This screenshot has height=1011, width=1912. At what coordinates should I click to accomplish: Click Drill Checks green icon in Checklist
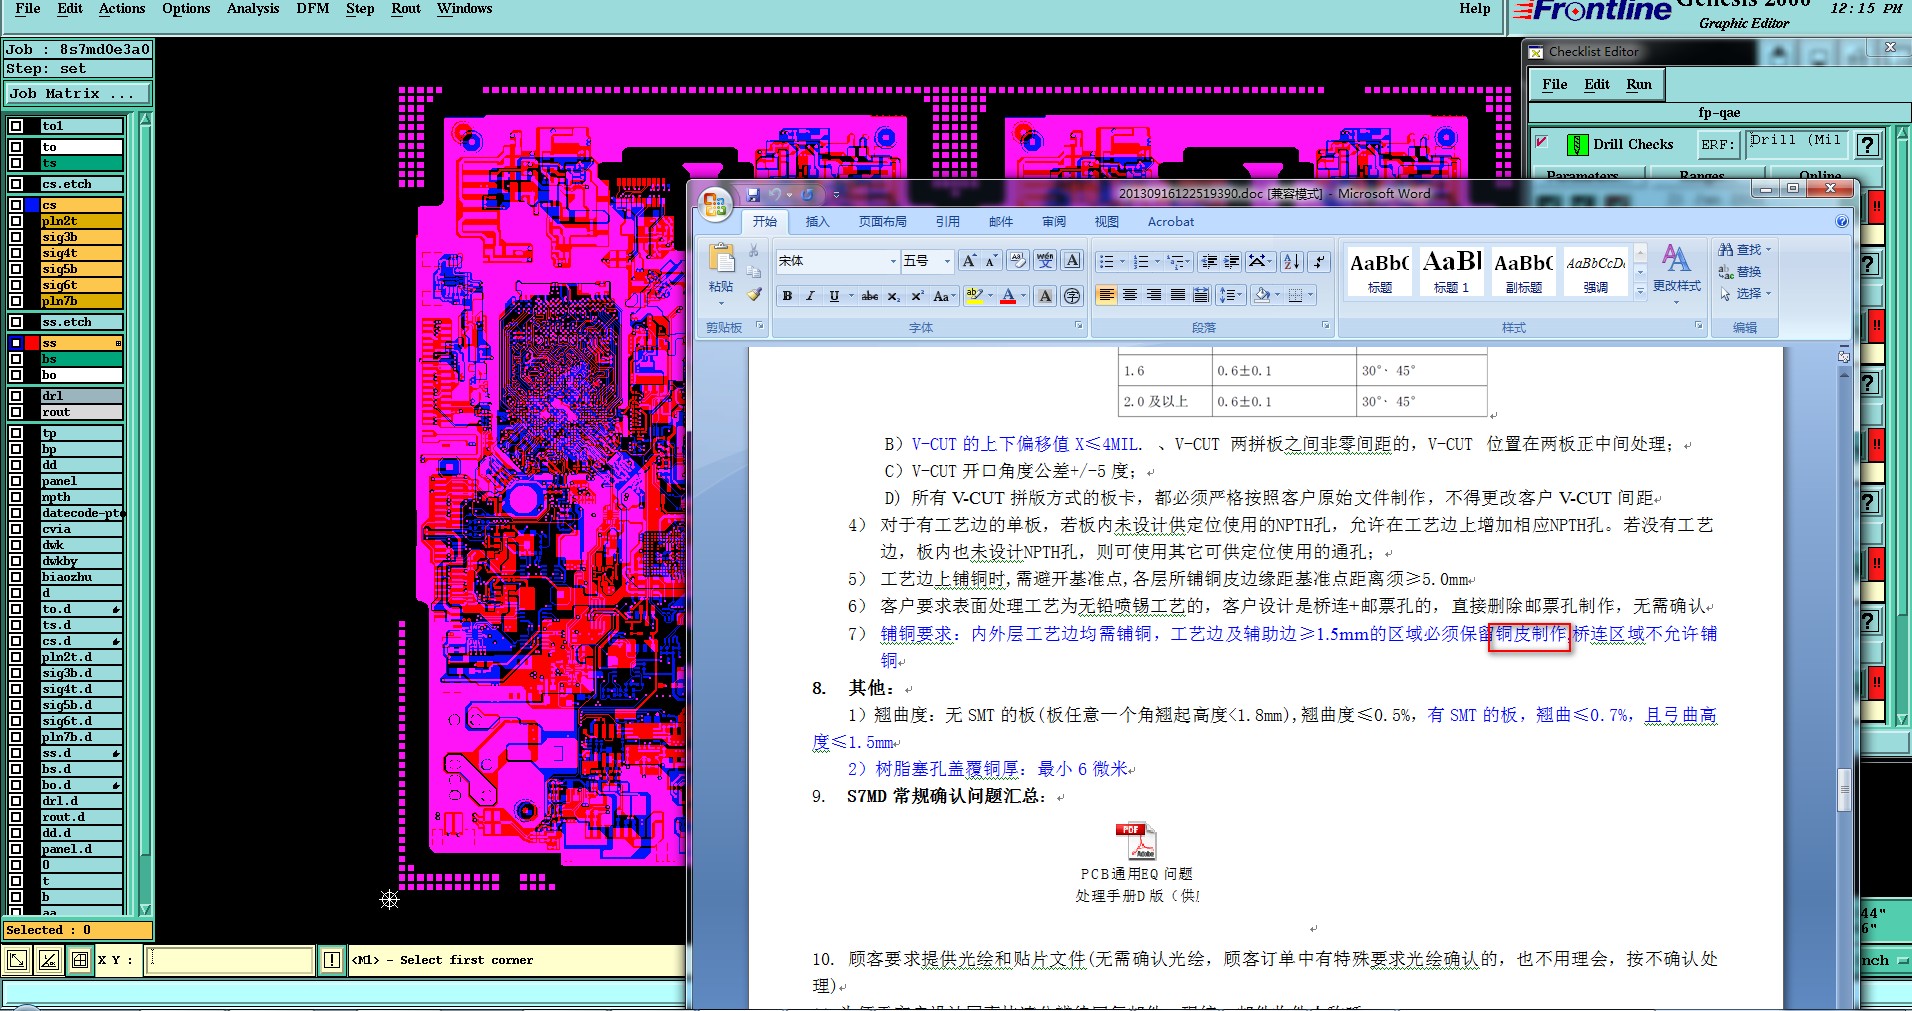[1577, 145]
